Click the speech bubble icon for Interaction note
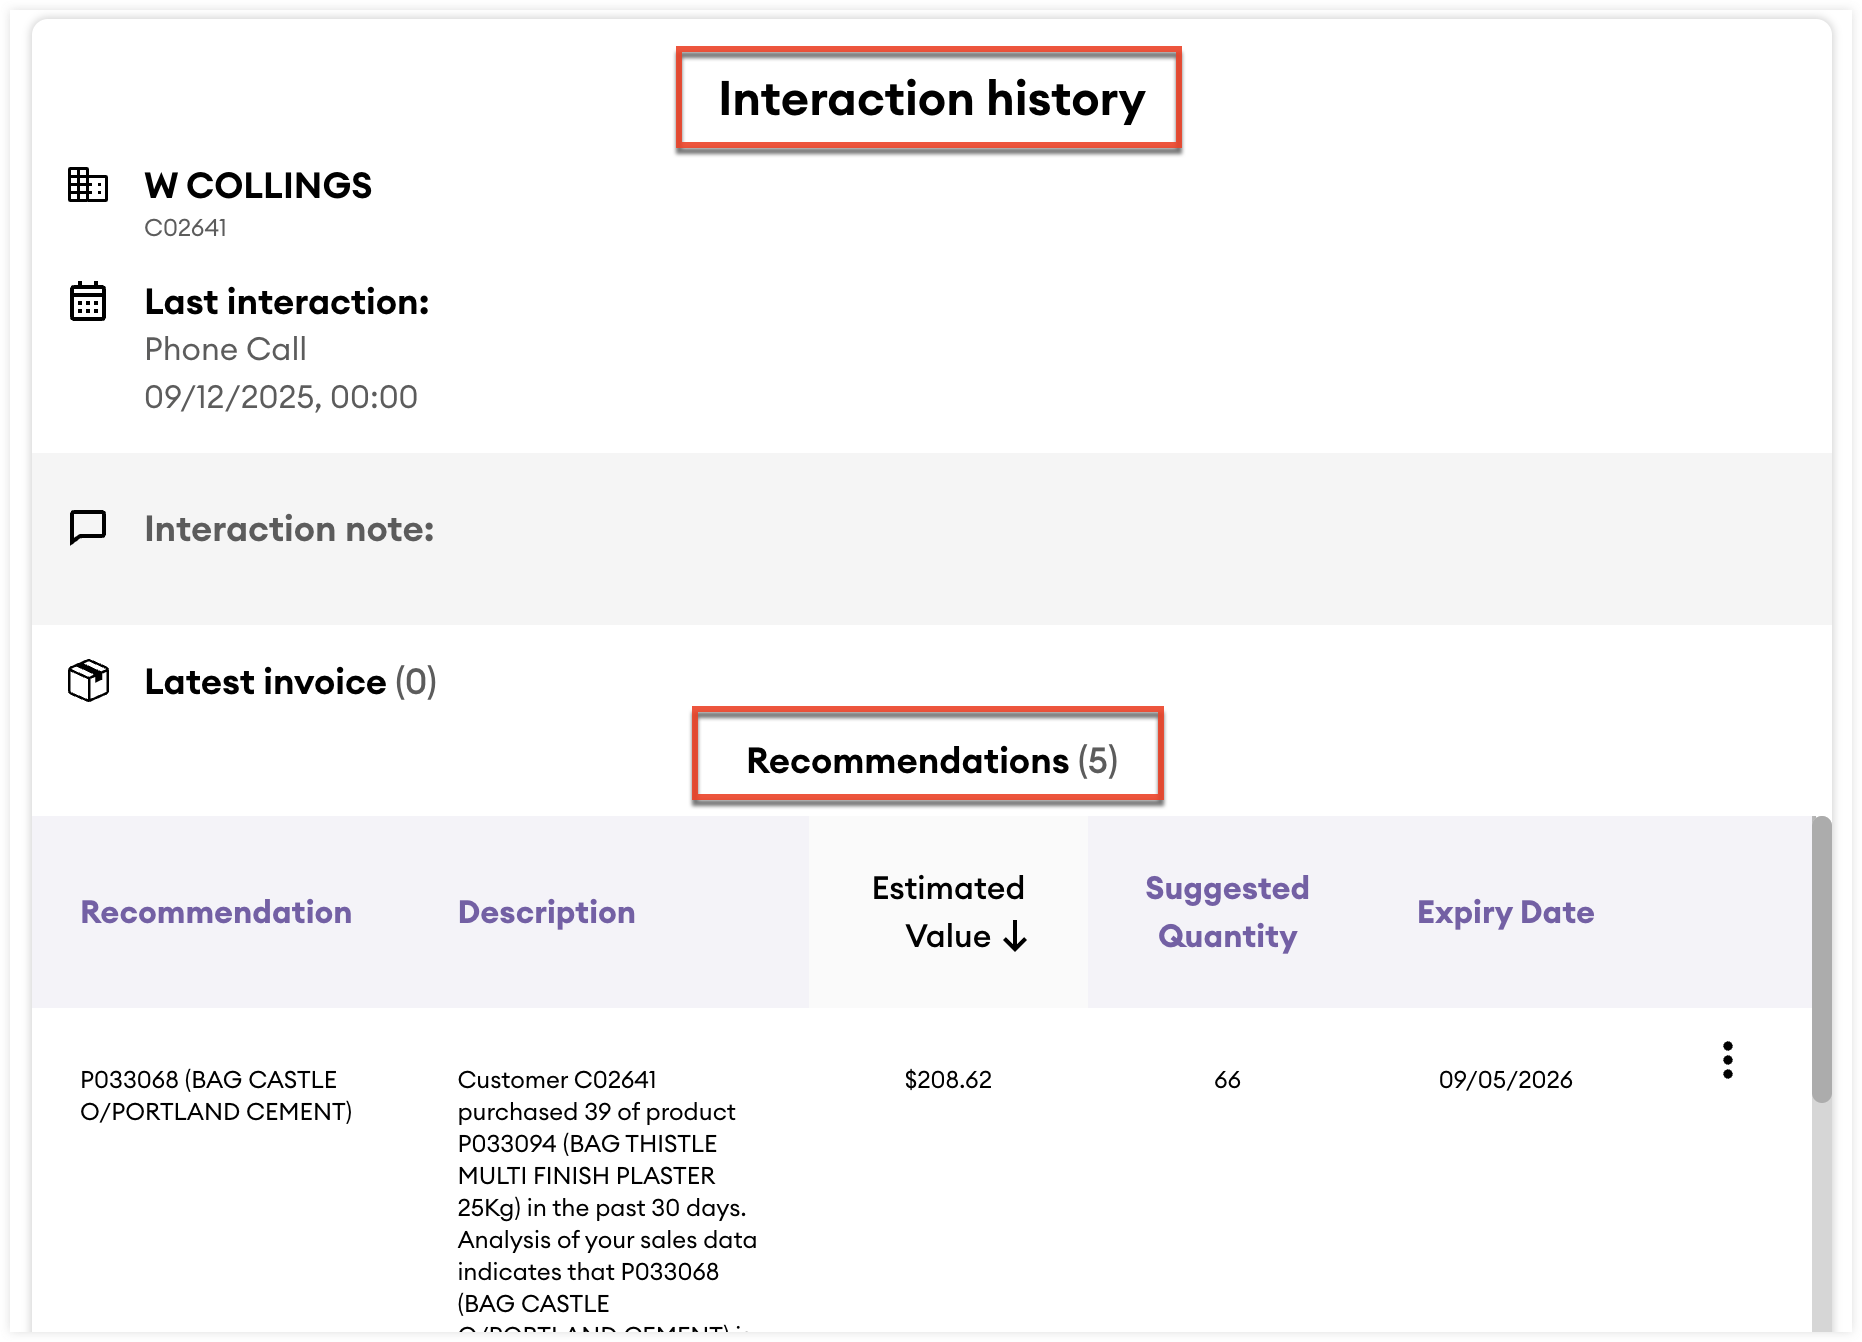1862x1342 pixels. point(88,527)
